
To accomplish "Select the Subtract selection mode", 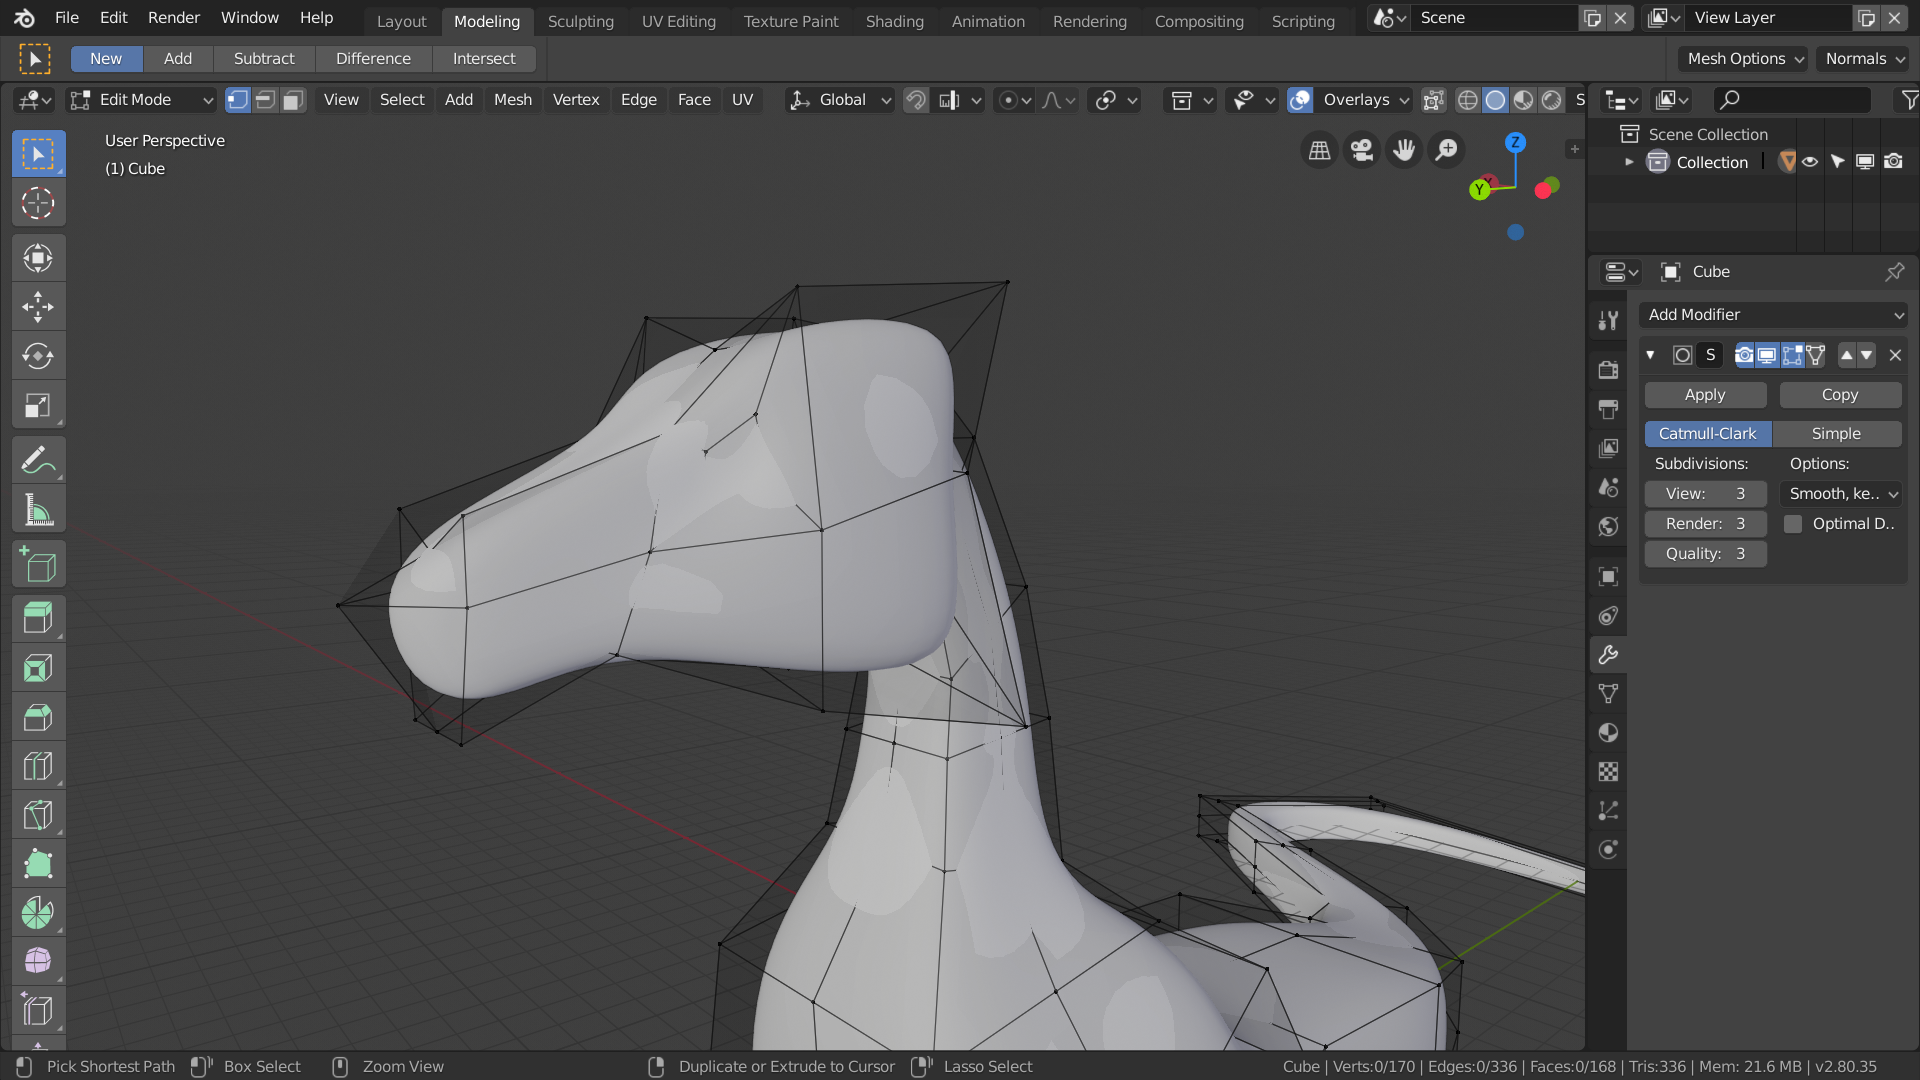I will [264, 59].
